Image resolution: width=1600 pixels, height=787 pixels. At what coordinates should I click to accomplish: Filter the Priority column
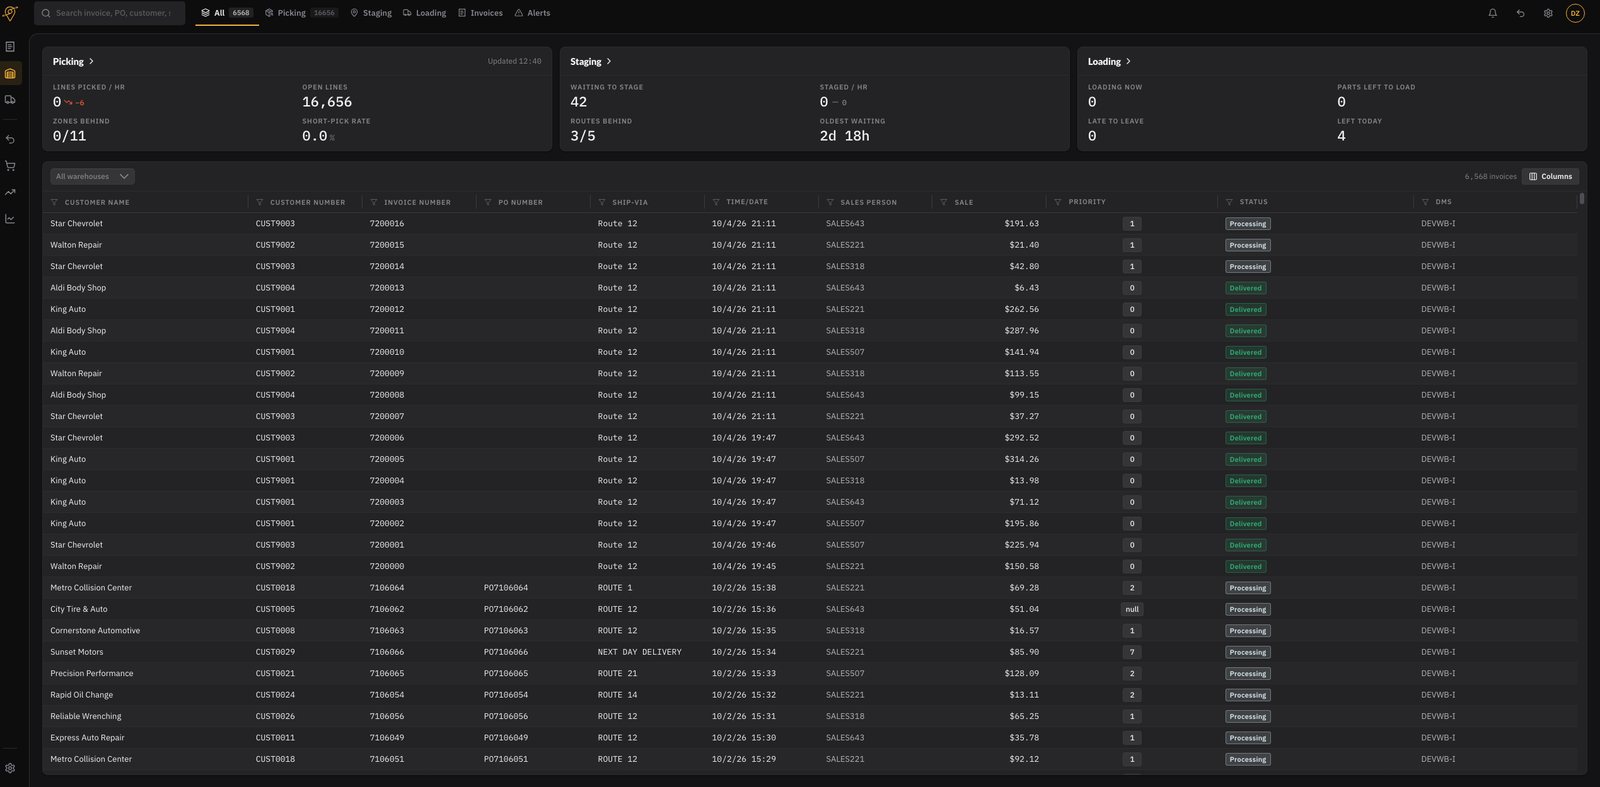click(x=1058, y=202)
